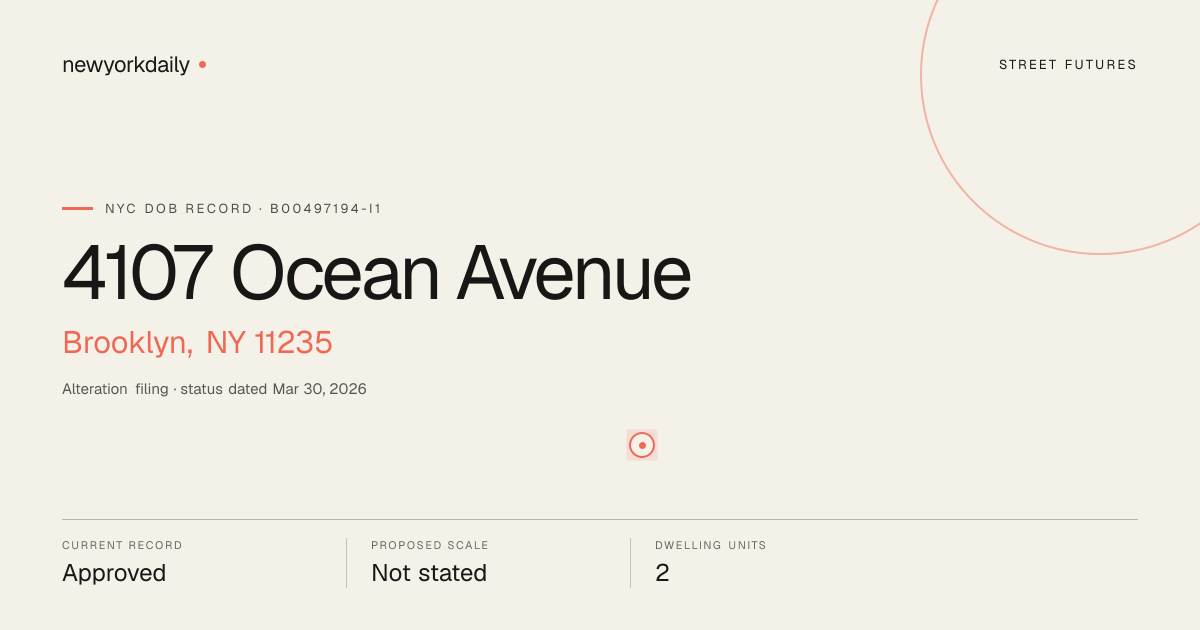Click the circular target marker icon
The width and height of the screenshot is (1200, 630).
pos(642,445)
